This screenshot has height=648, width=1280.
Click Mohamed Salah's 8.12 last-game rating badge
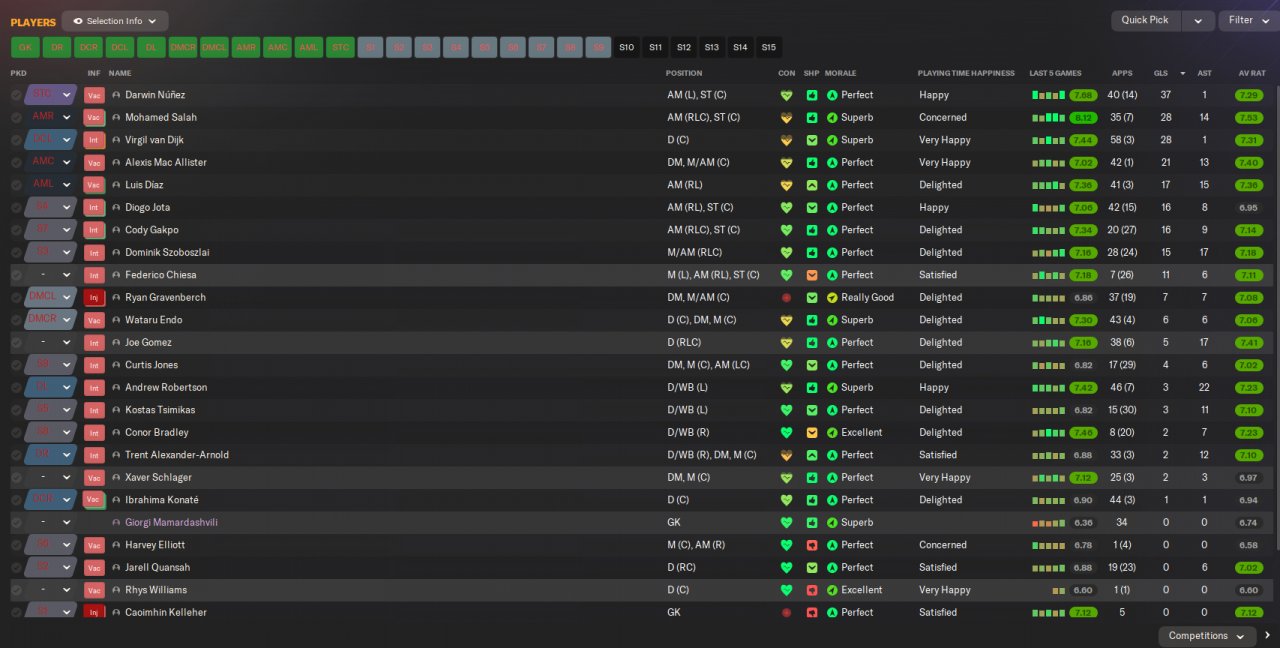pos(1083,117)
